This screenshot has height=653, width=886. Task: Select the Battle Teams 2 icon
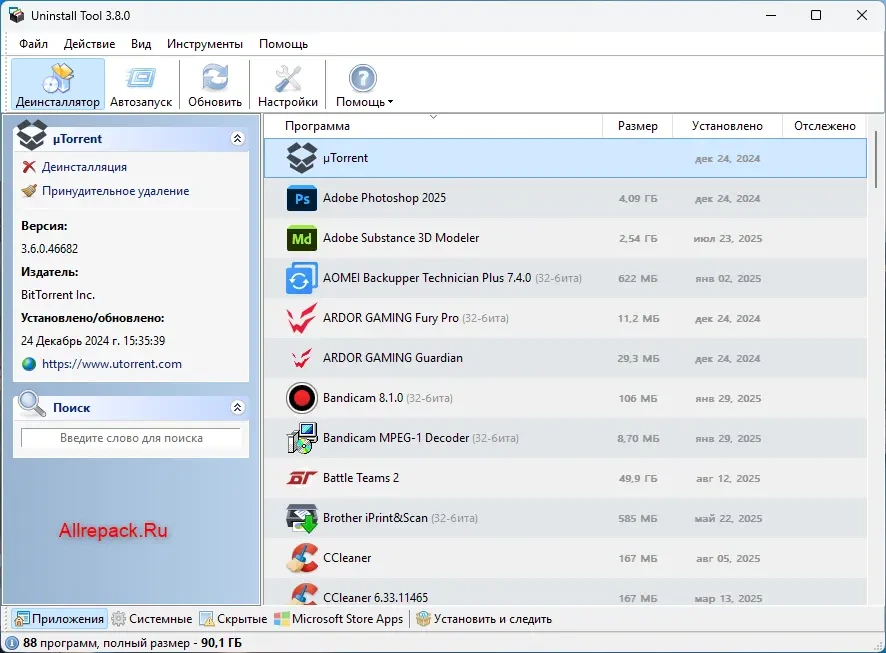click(x=301, y=478)
